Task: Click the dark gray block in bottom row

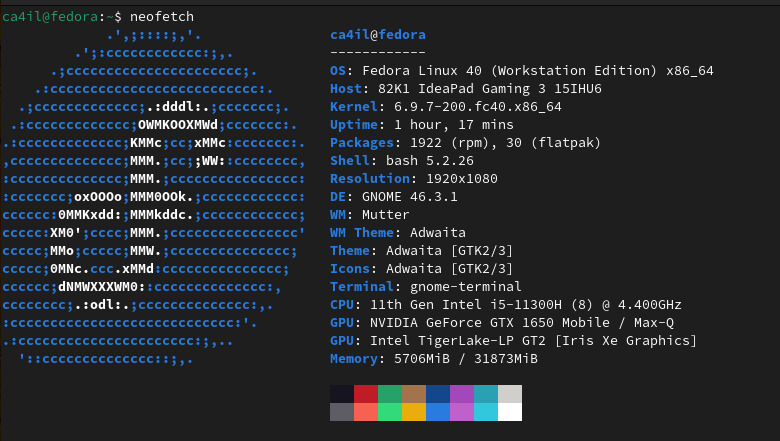Action: tap(342, 412)
